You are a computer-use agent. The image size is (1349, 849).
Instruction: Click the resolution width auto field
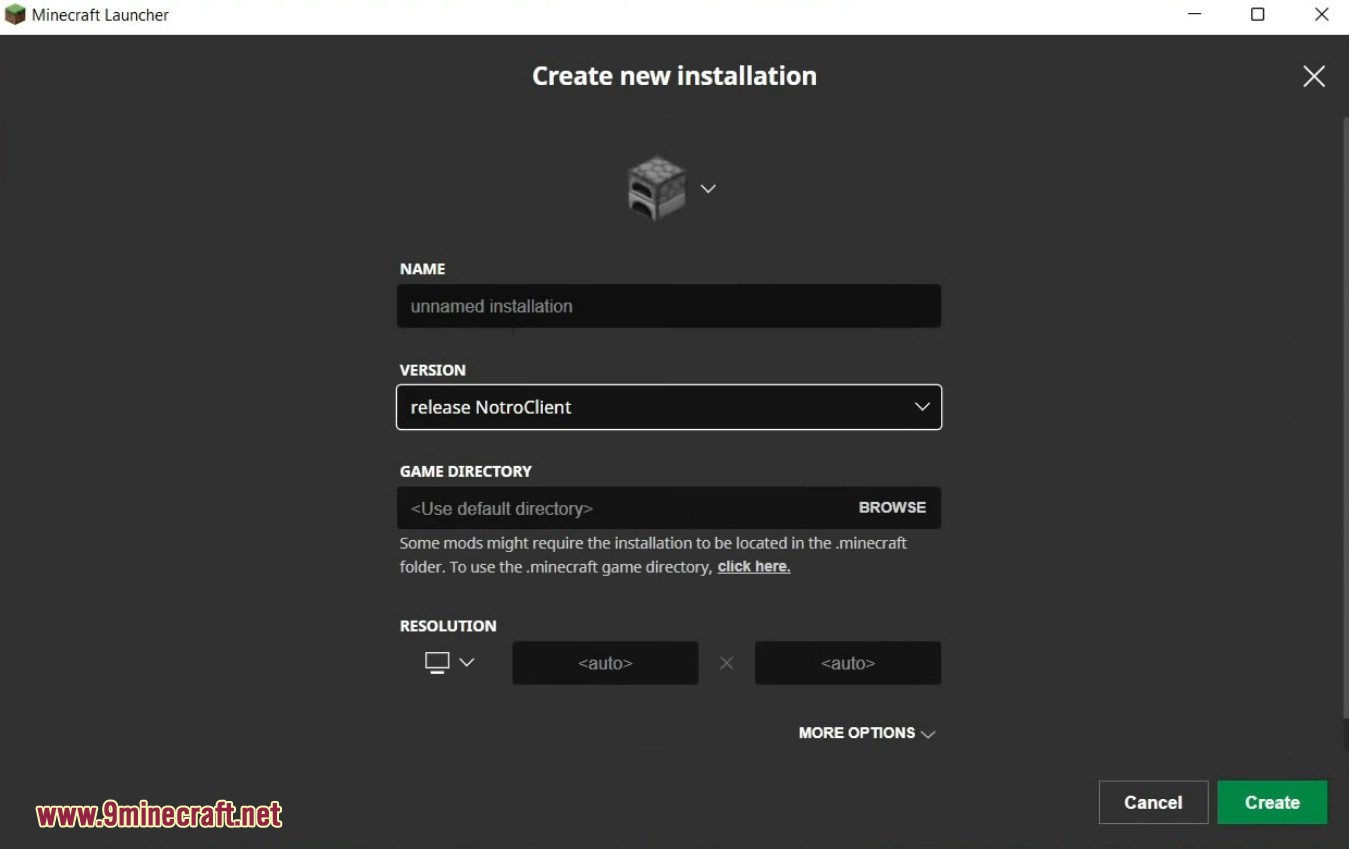pyautogui.click(x=605, y=663)
